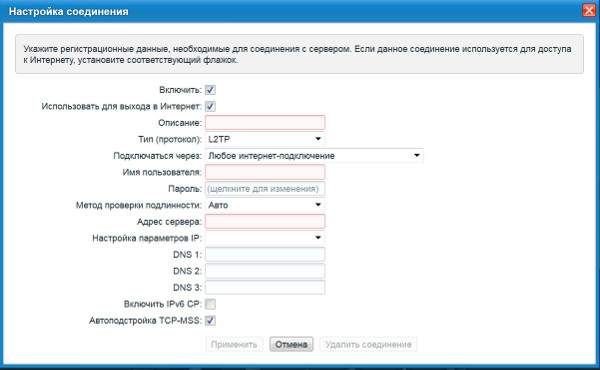Click the Описание input field
600x370 pixels.
click(x=265, y=123)
